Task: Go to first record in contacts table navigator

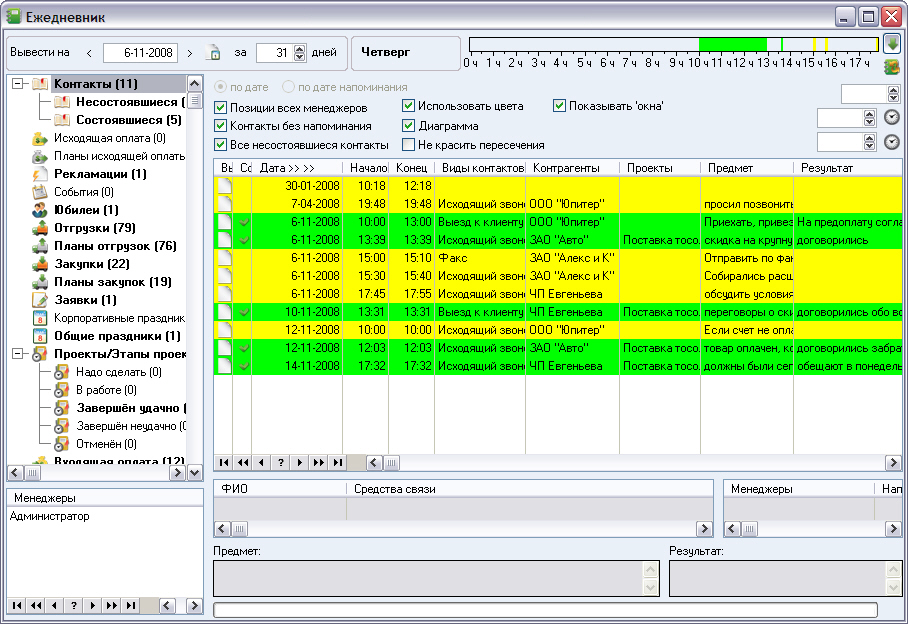Action: 224,462
